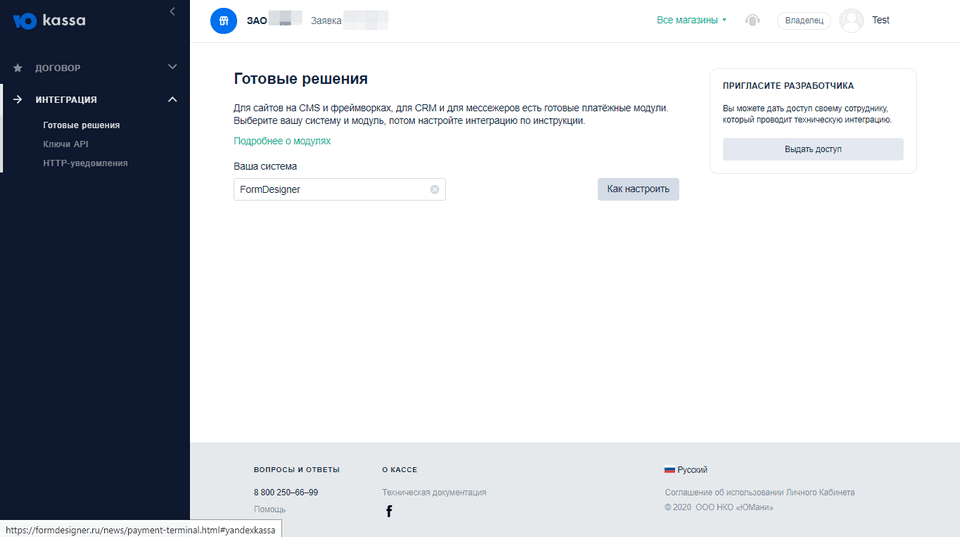Viewport: 960px width, 537px height.
Task: Collapse the Интеграция menu section
Action: 172,99
